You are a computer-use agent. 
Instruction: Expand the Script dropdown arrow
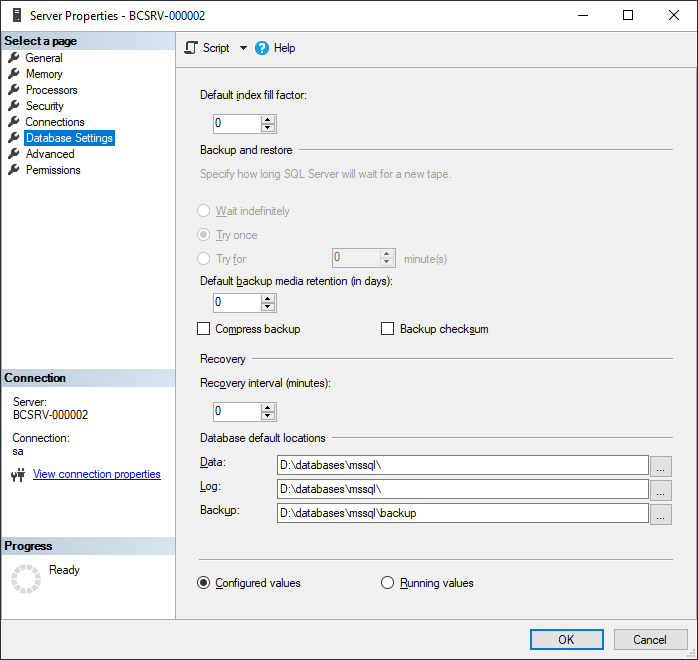(x=243, y=48)
